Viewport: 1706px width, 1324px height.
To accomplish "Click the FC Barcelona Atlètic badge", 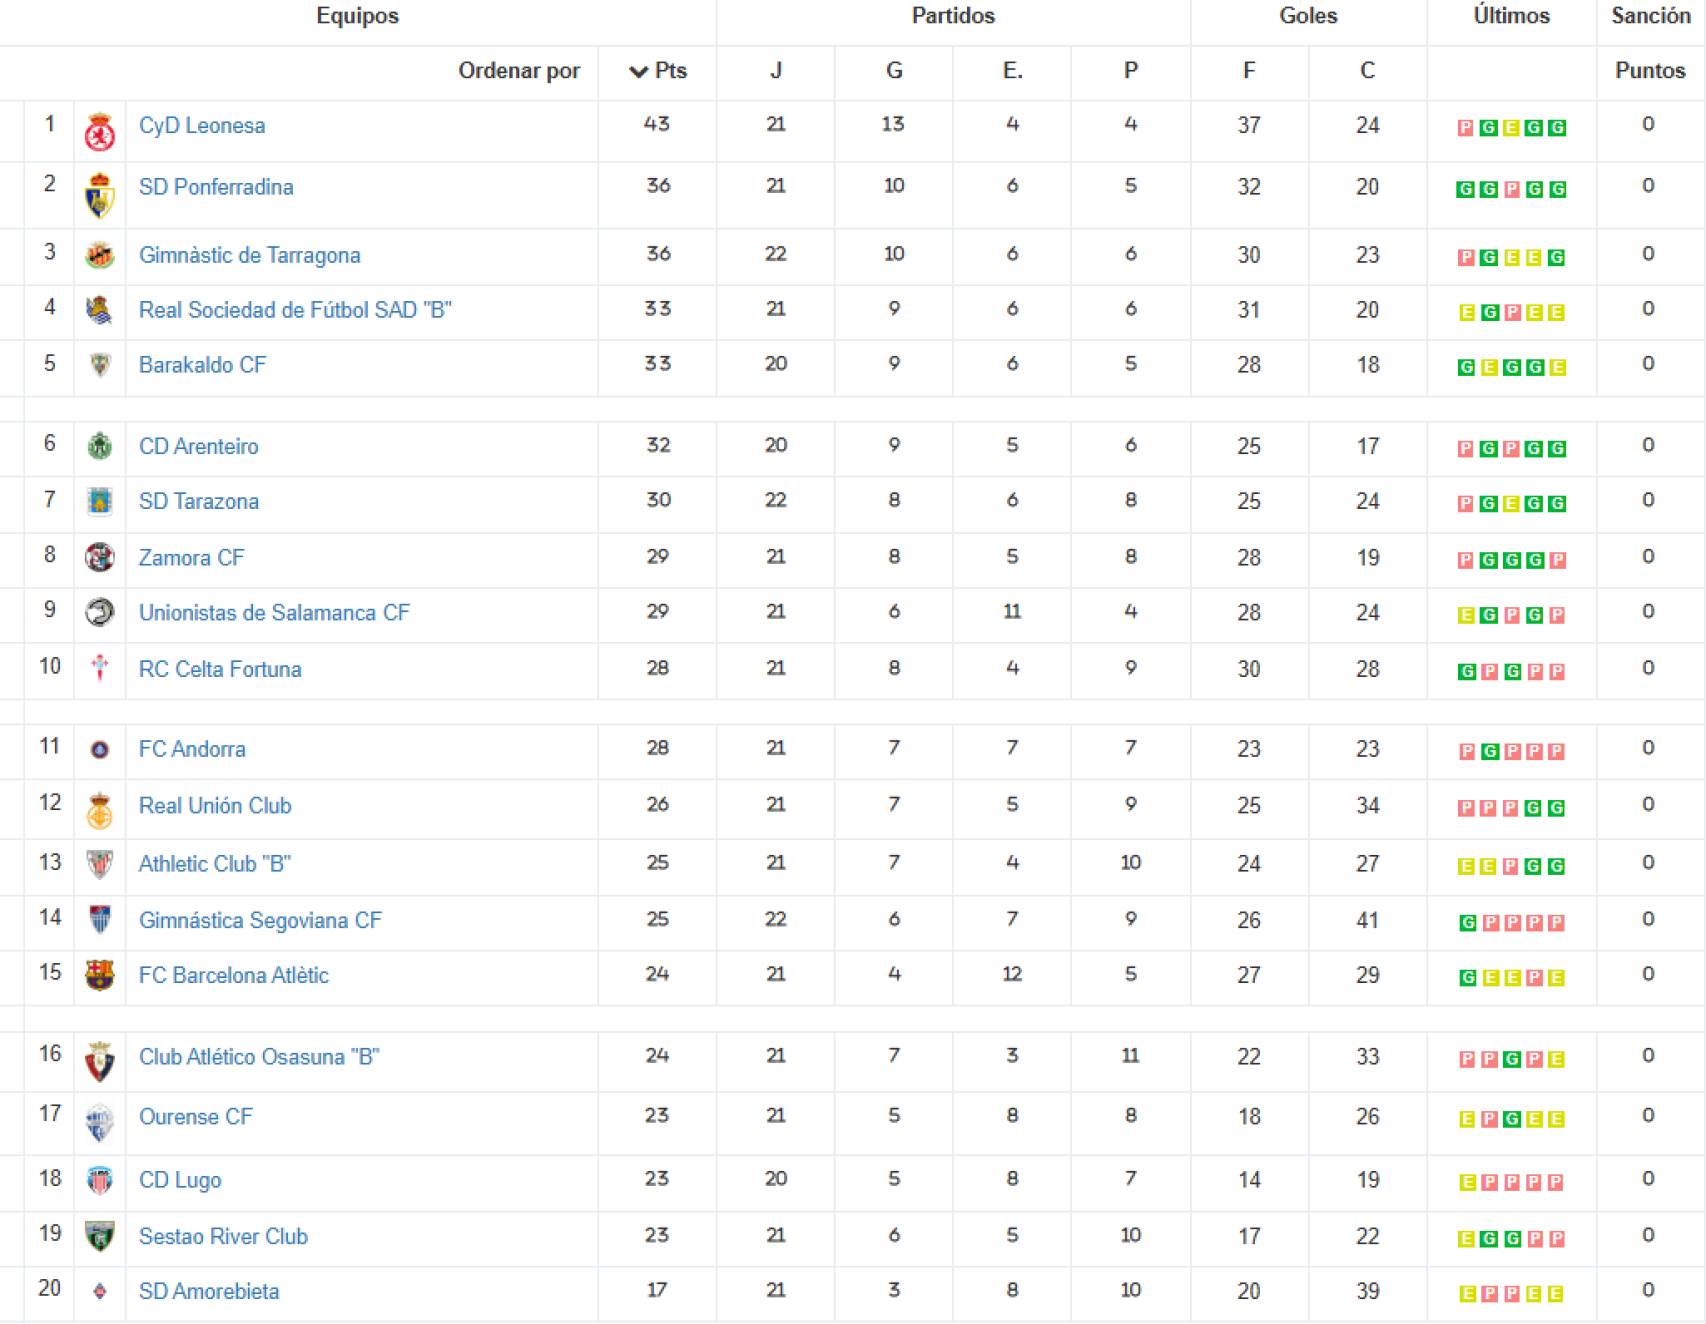I will [100, 976].
